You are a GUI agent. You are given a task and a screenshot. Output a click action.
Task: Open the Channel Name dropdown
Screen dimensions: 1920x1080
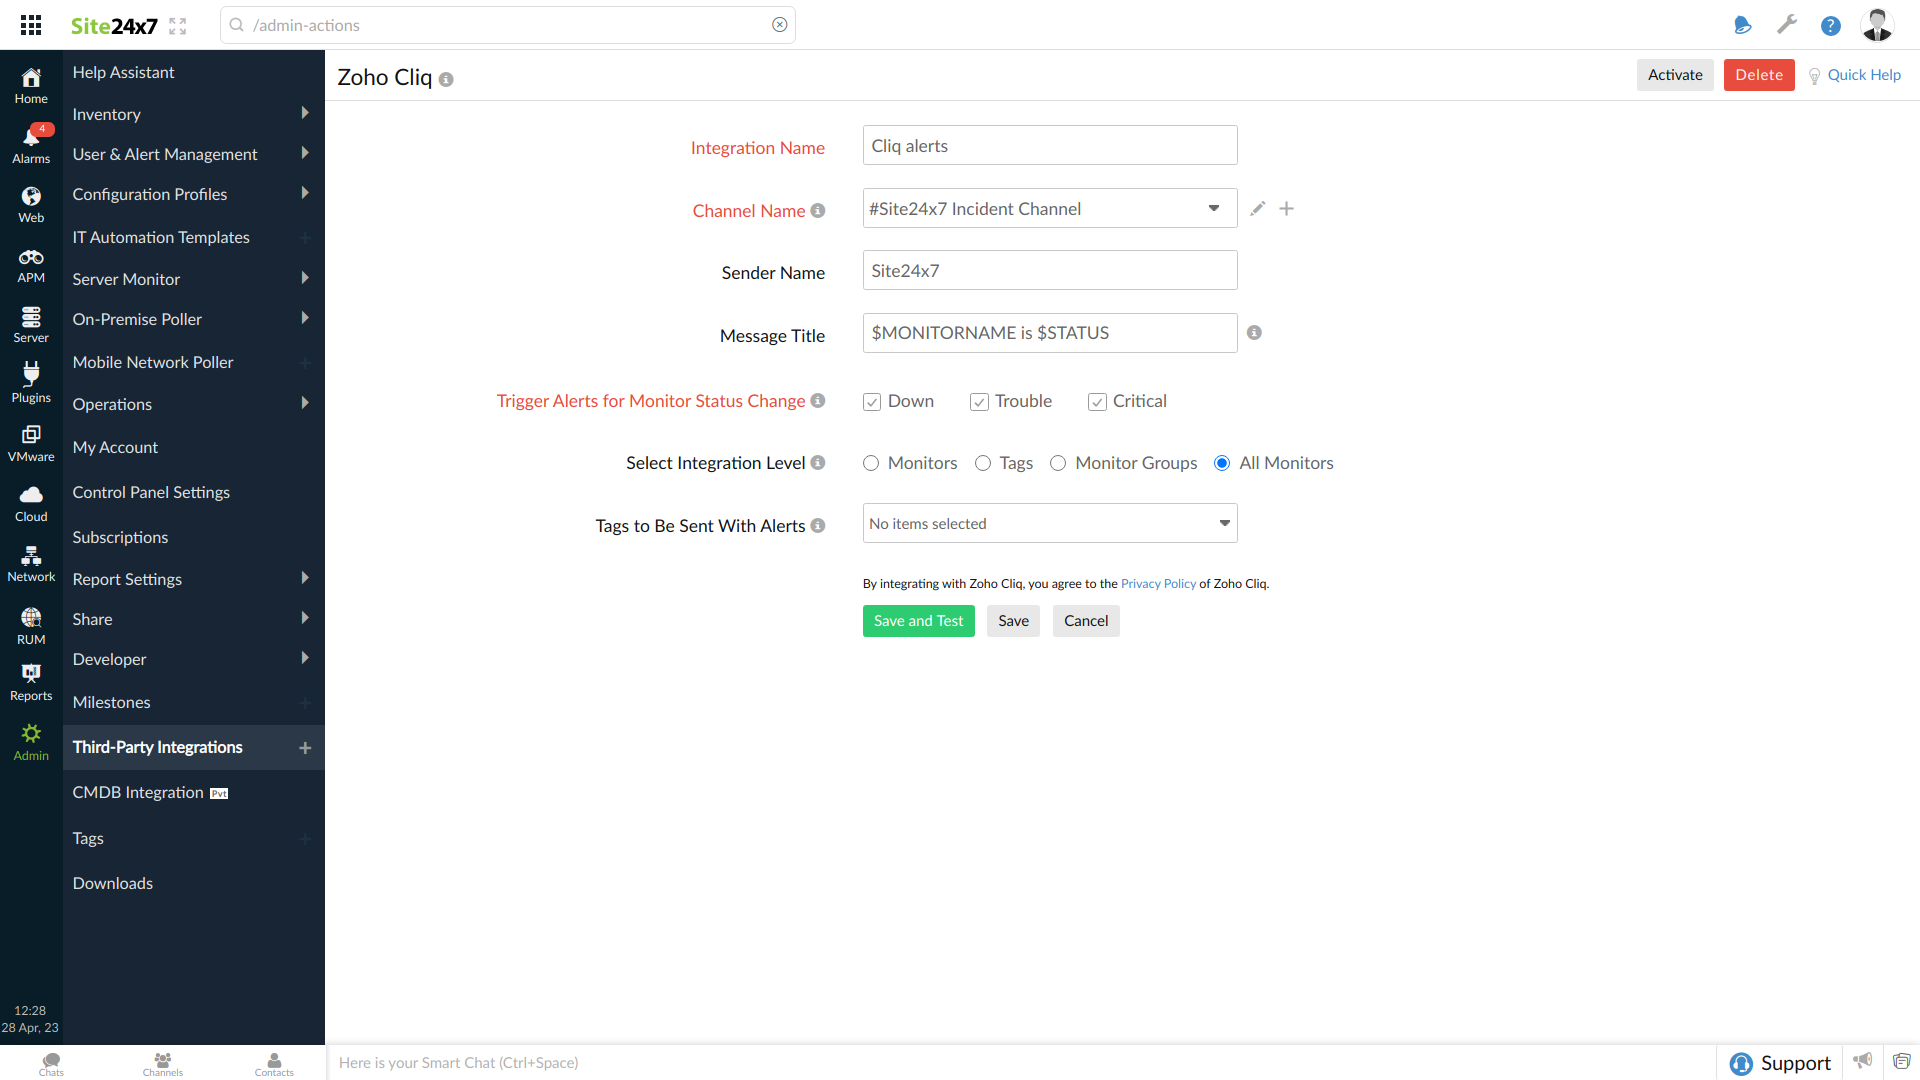pyautogui.click(x=1050, y=208)
